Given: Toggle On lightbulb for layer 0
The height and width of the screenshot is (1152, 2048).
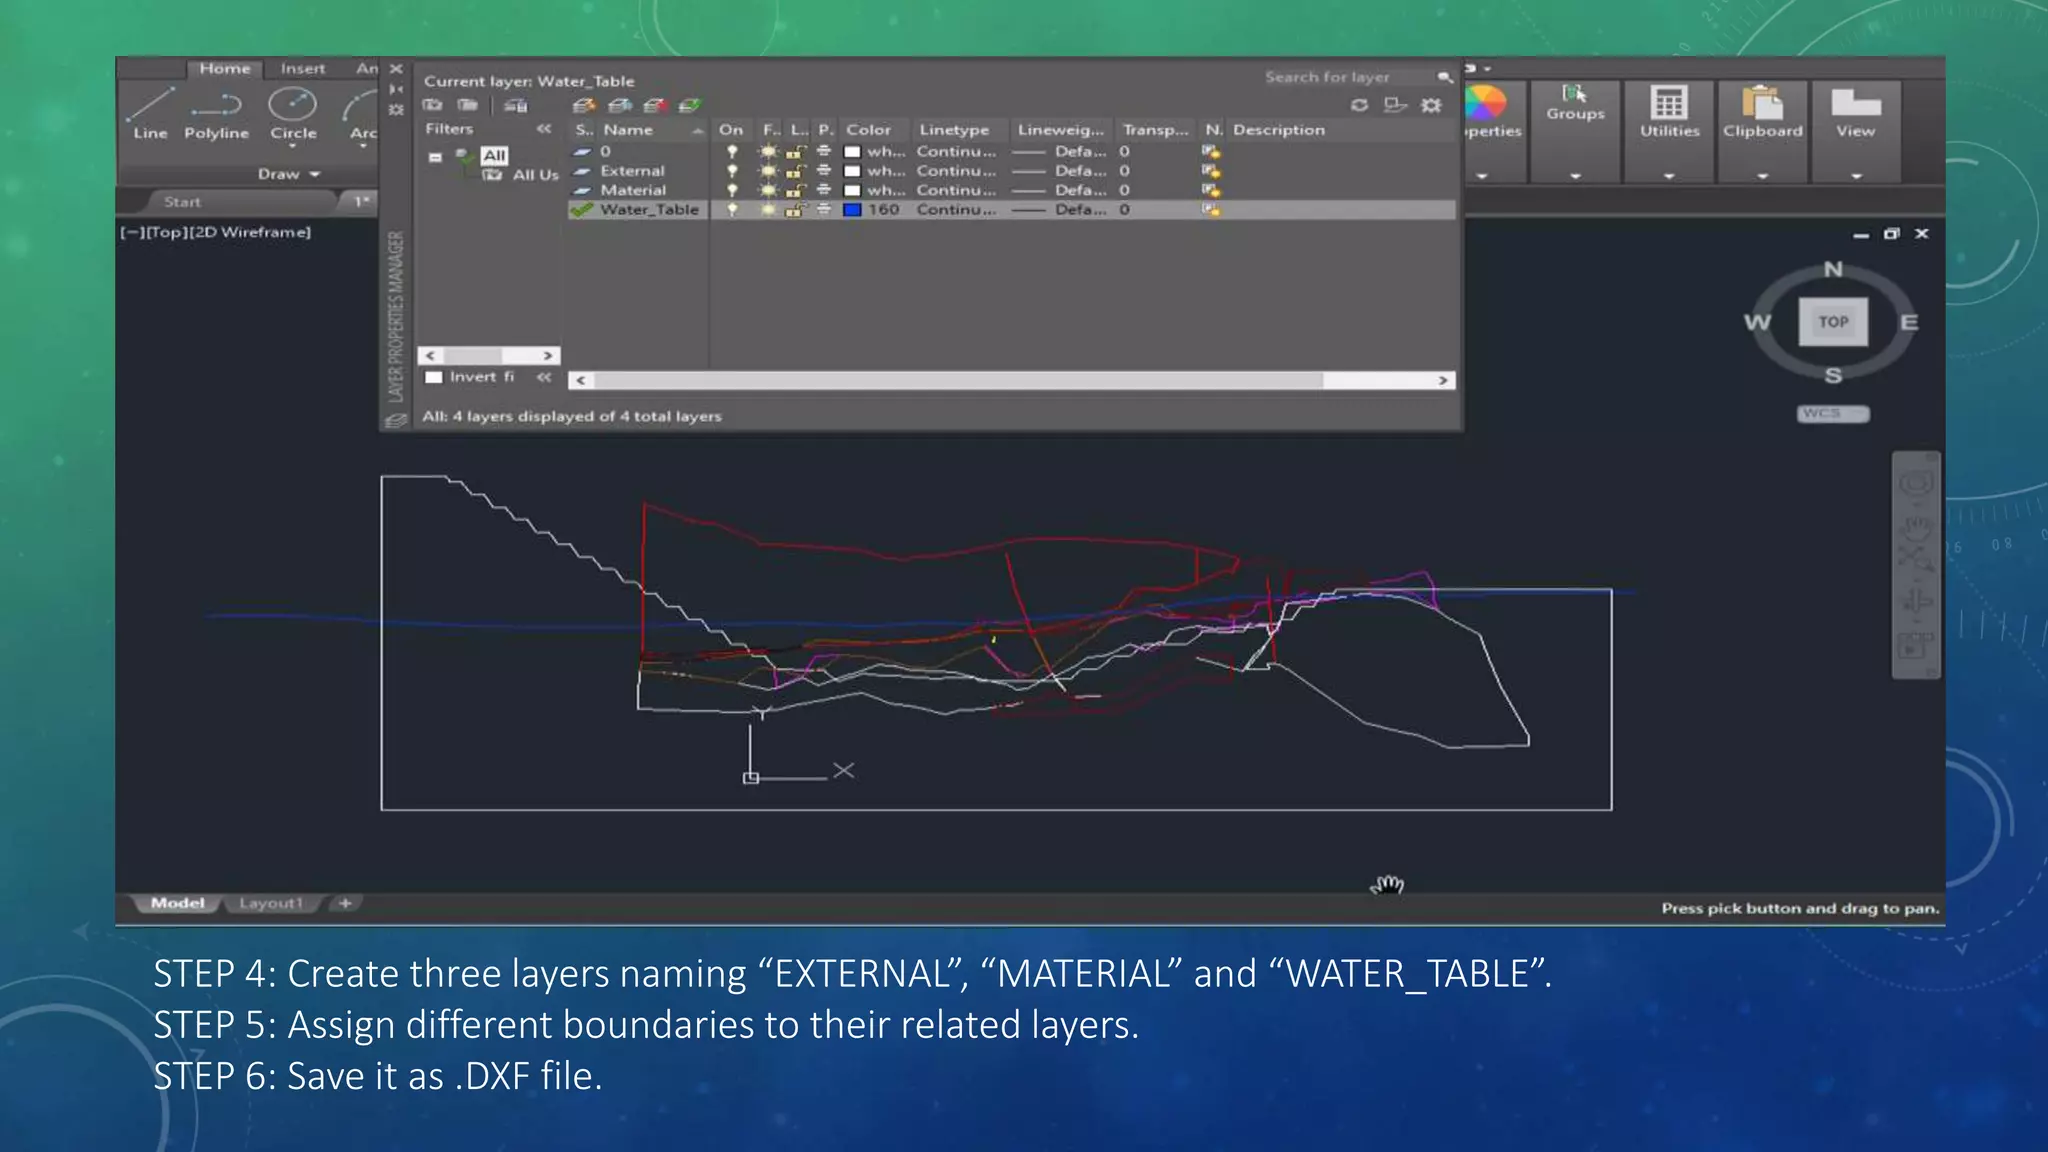Looking at the screenshot, I should point(732,152).
